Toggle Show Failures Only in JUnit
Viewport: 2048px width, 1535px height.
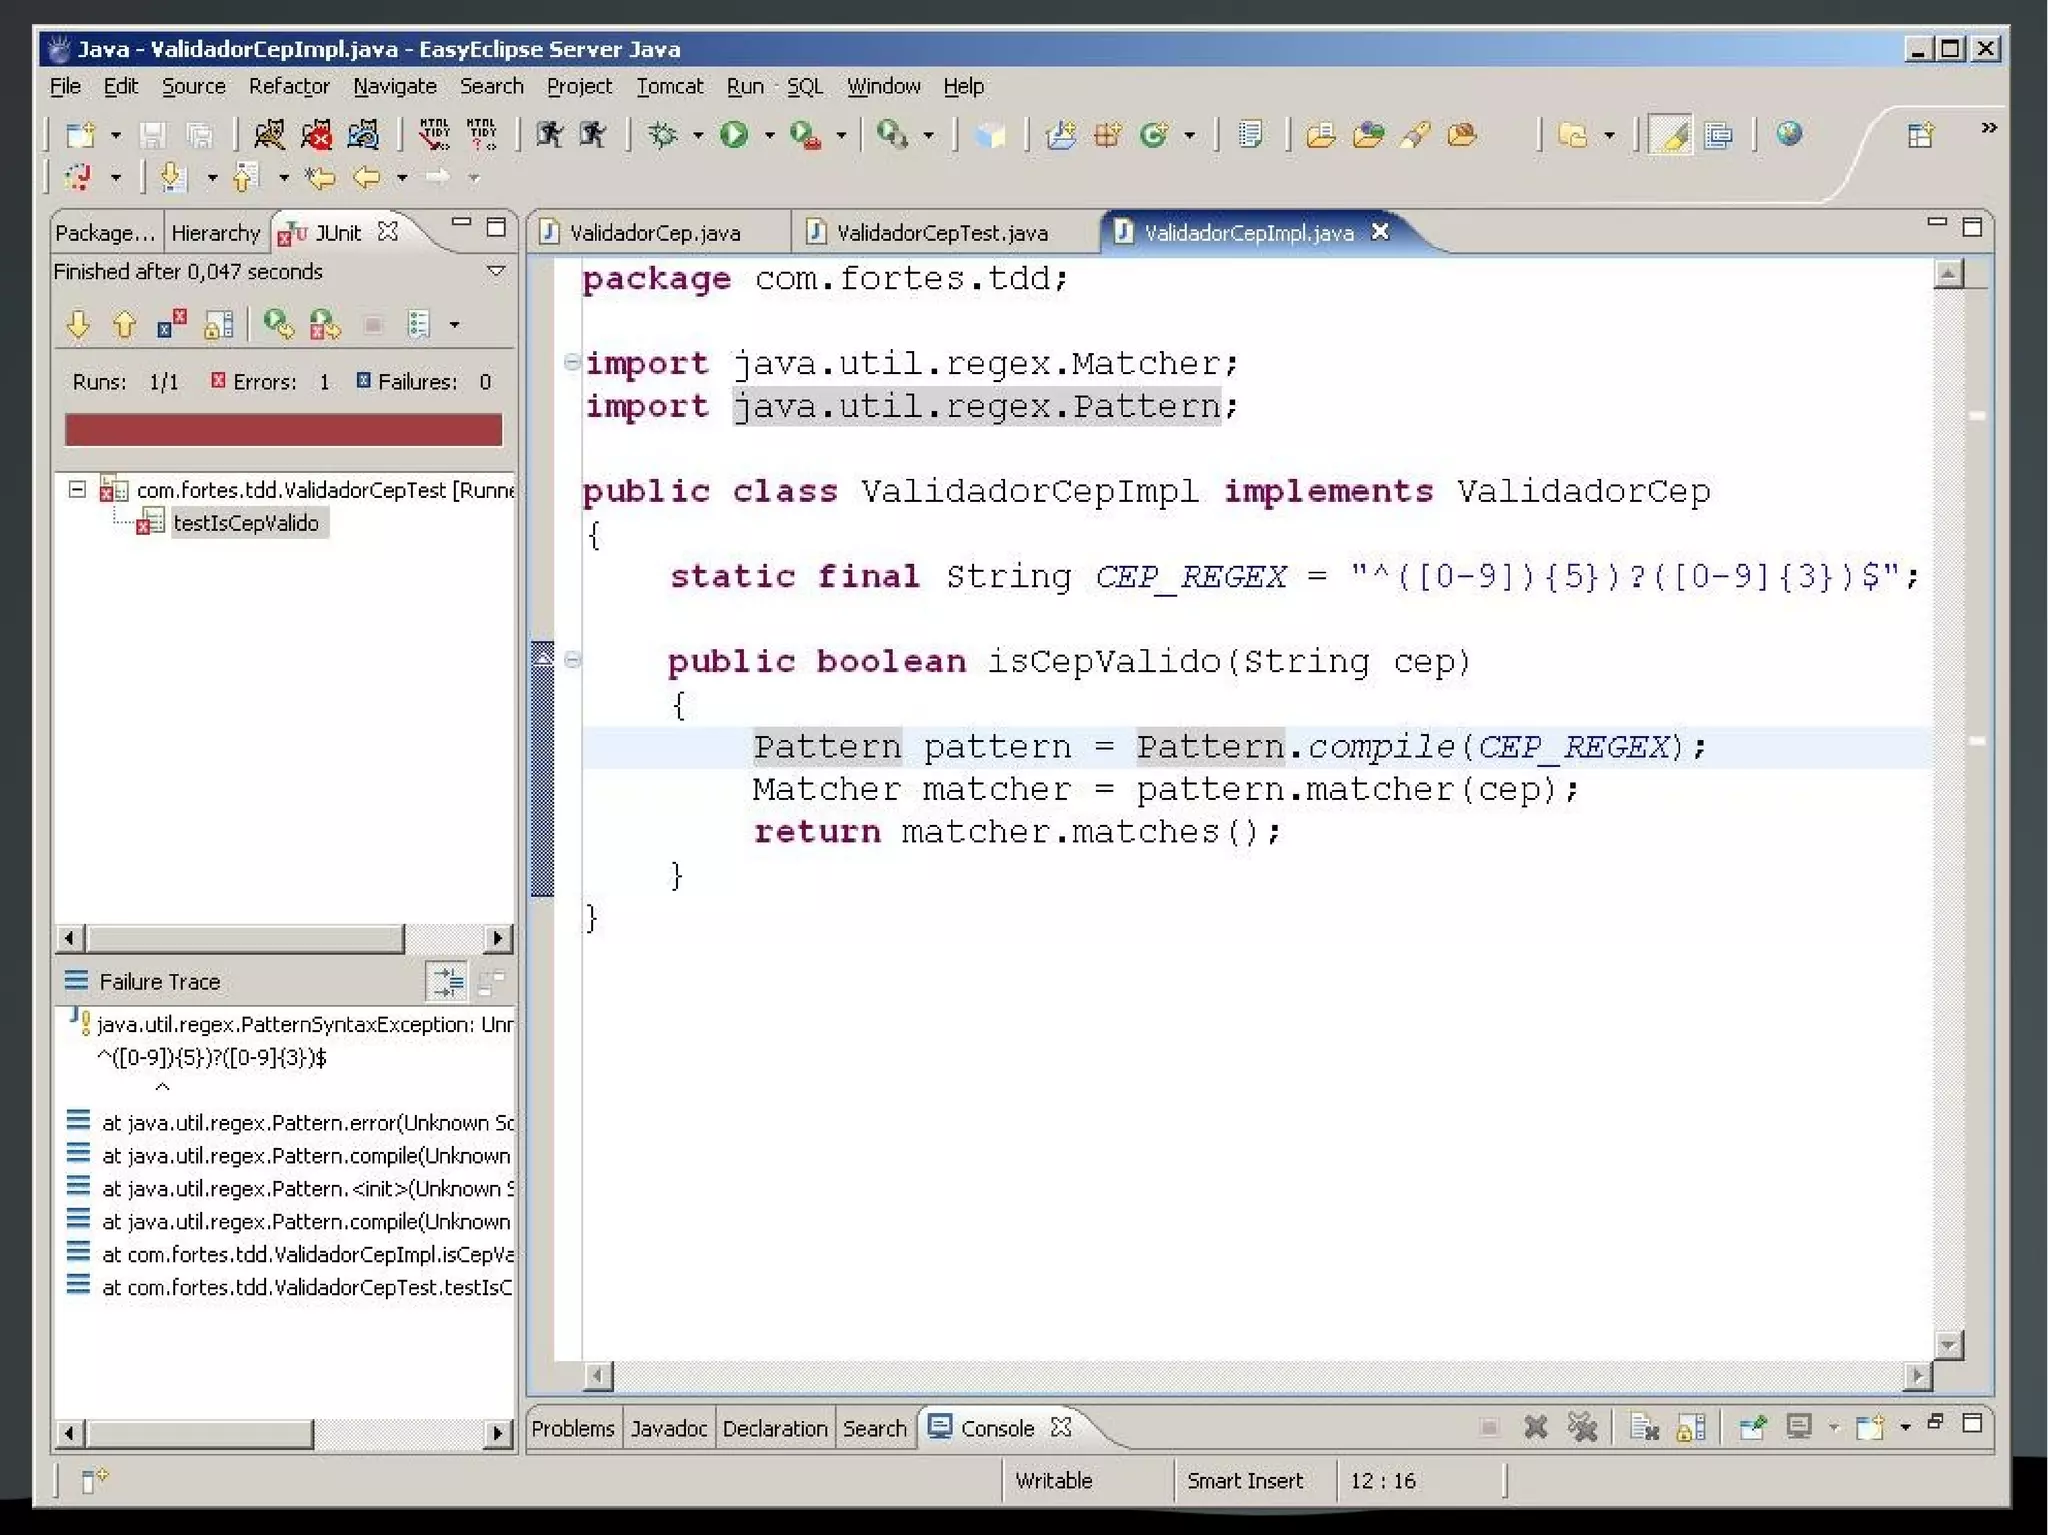coord(171,324)
